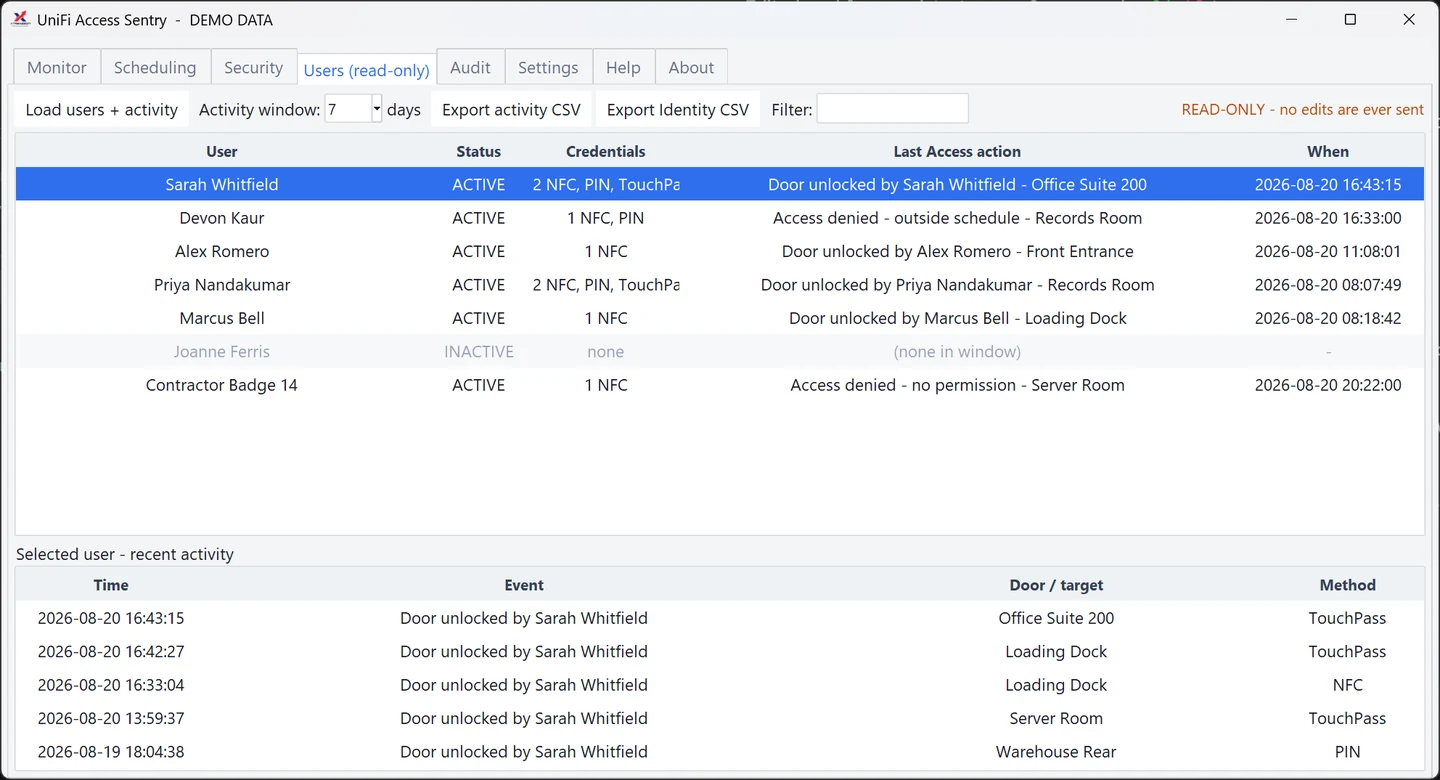Click the Method column header
This screenshot has width=1440, height=780.
click(1347, 585)
